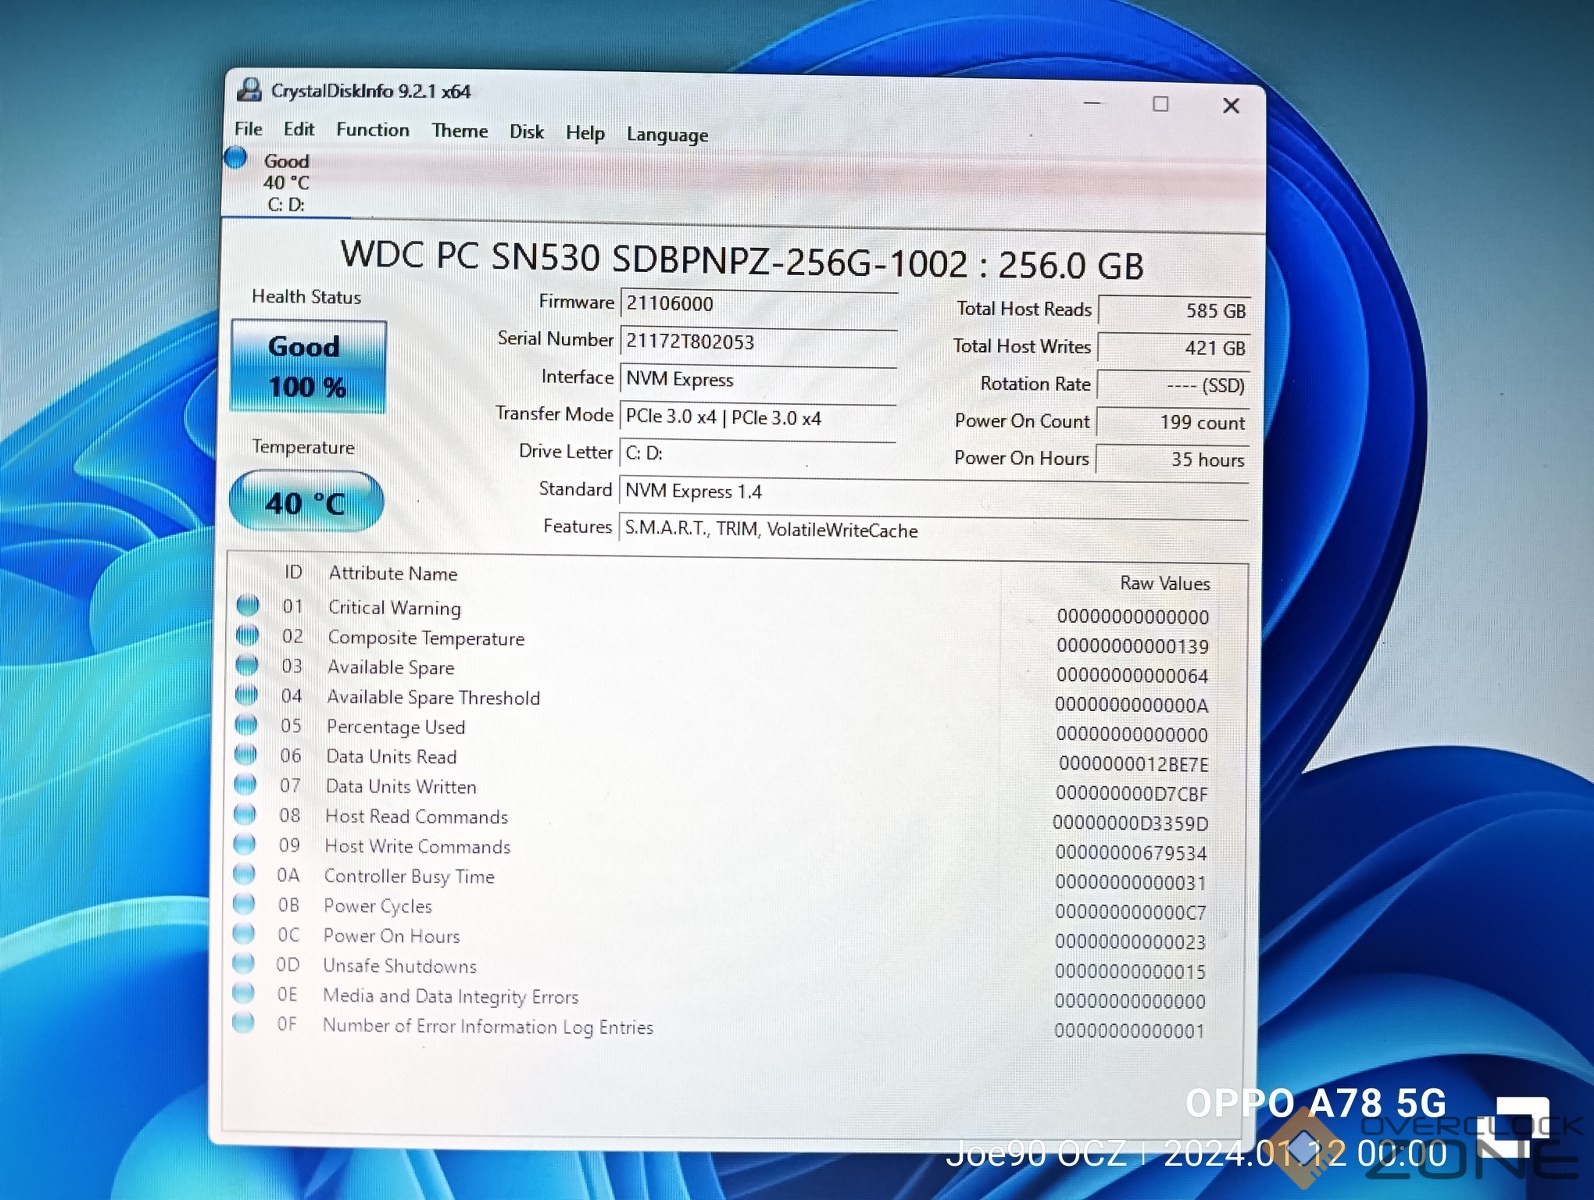Open the File menu
The width and height of the screenshot is (1594, 1200).
point(248,129)
